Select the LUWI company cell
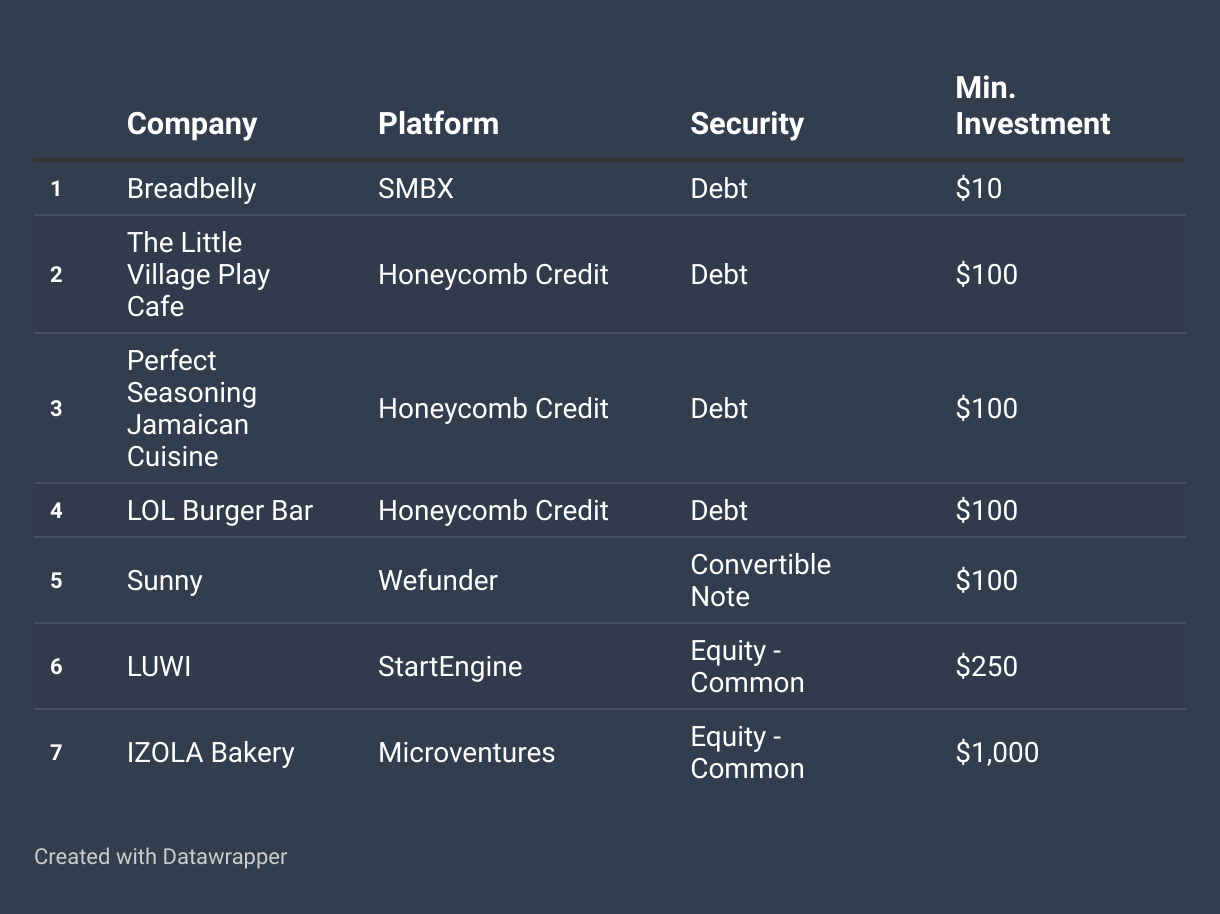Screen dimensions: 1220x914 click(x=159, y=666)
